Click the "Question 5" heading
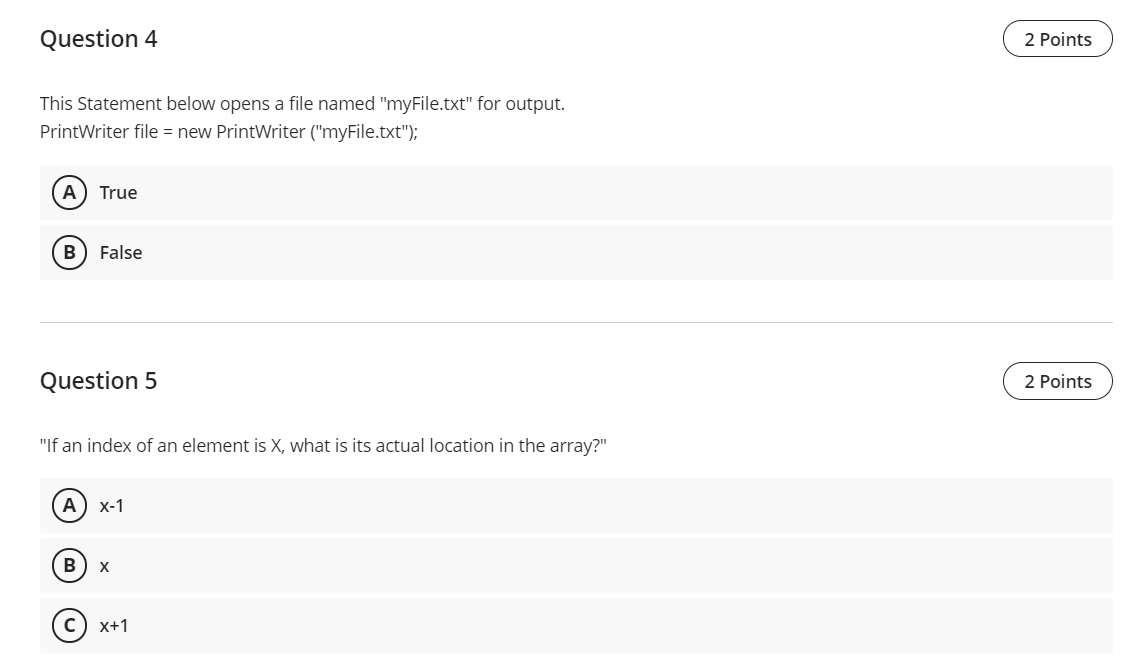Viewport: 1137px width, 667px height. [x=99, y=381]
